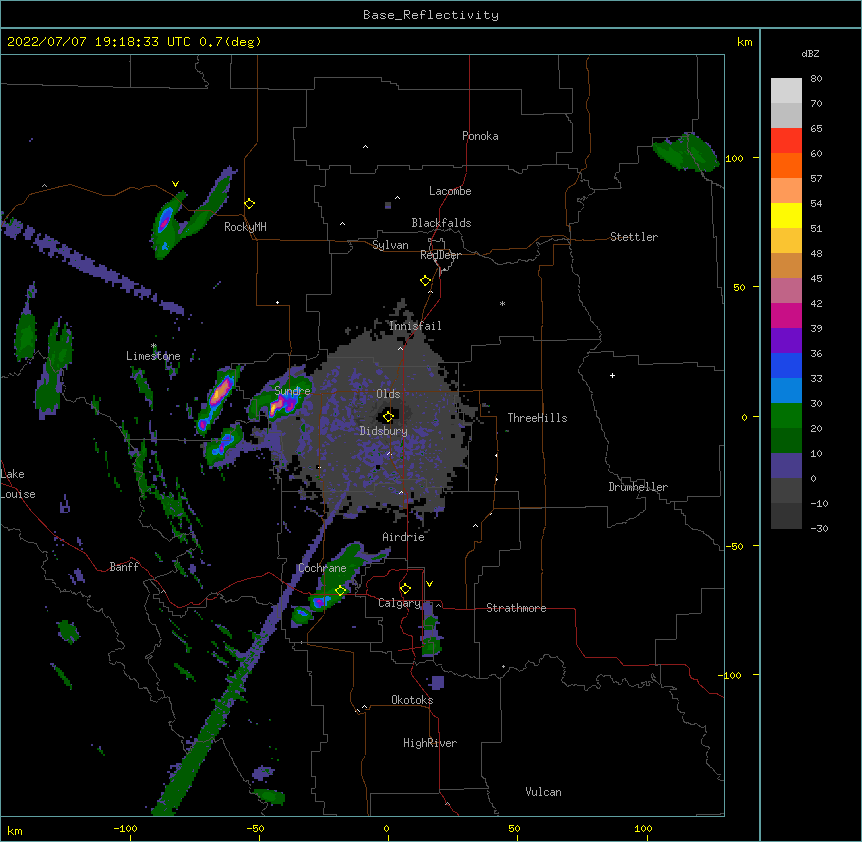Click the white plus marker north of Drumheller
Viewport: 862px width, 842px height.
click(x=612, y=375)
